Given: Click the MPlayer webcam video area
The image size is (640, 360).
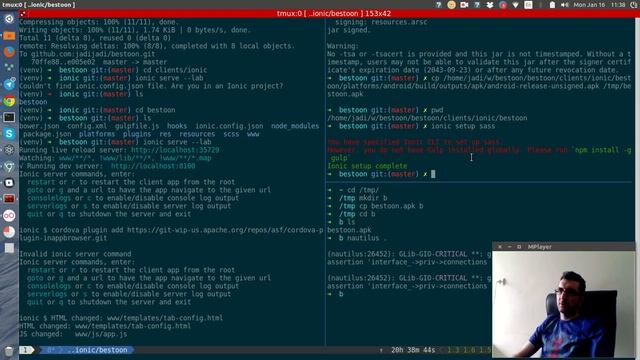Looking at the screenshot, I should point(563,304).
